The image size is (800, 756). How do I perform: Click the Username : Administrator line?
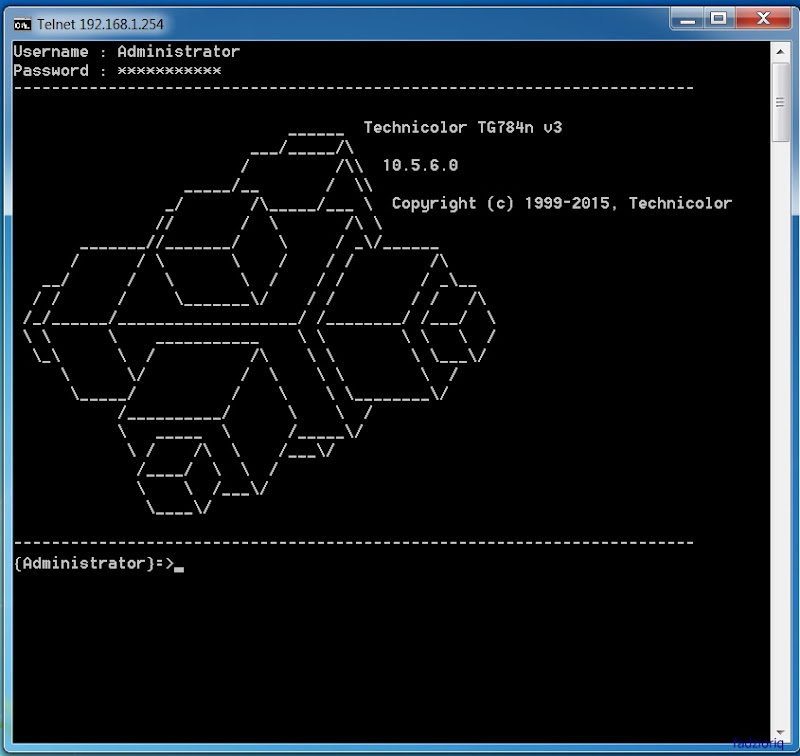tap(127, 52)
